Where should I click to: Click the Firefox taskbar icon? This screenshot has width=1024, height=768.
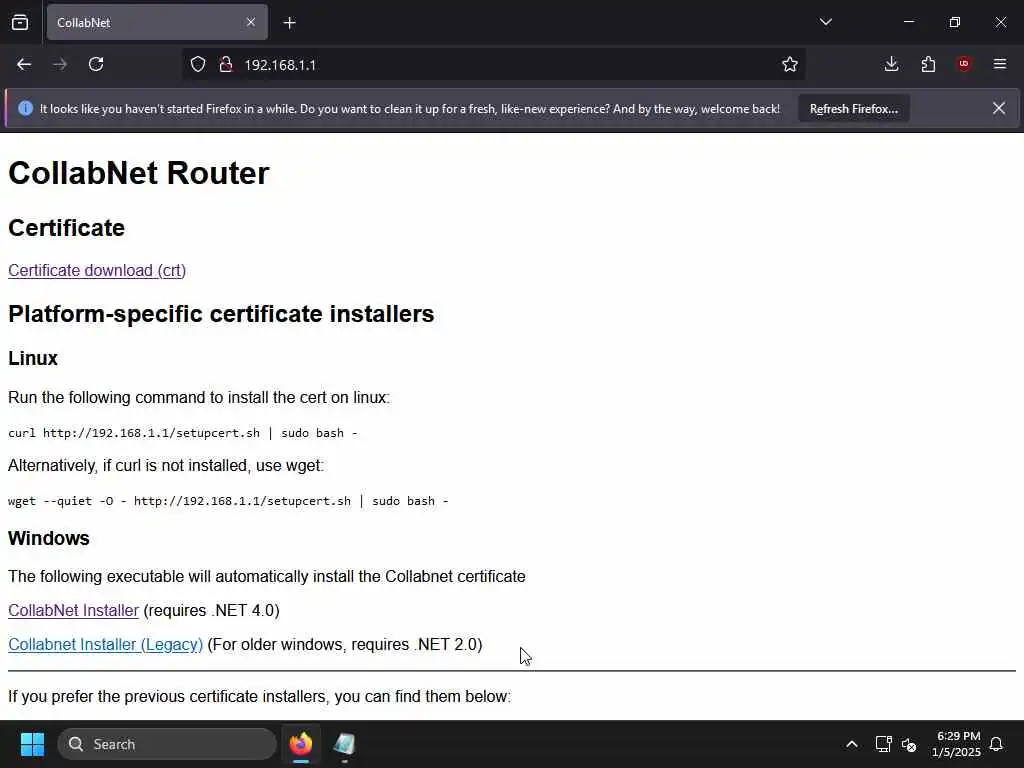tap(301, 744)
